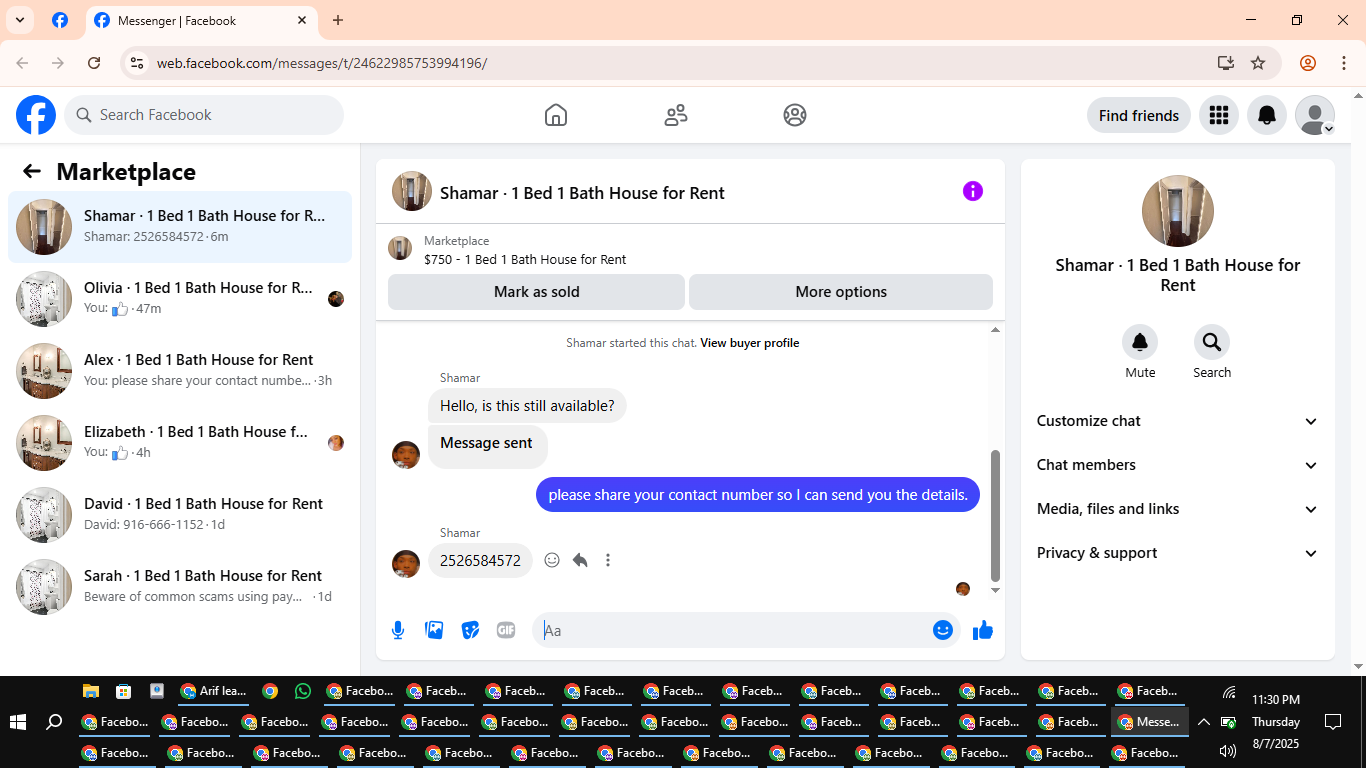1366x768 pixels.
Task: Click the Find friends button
Action: (1139, 115)
